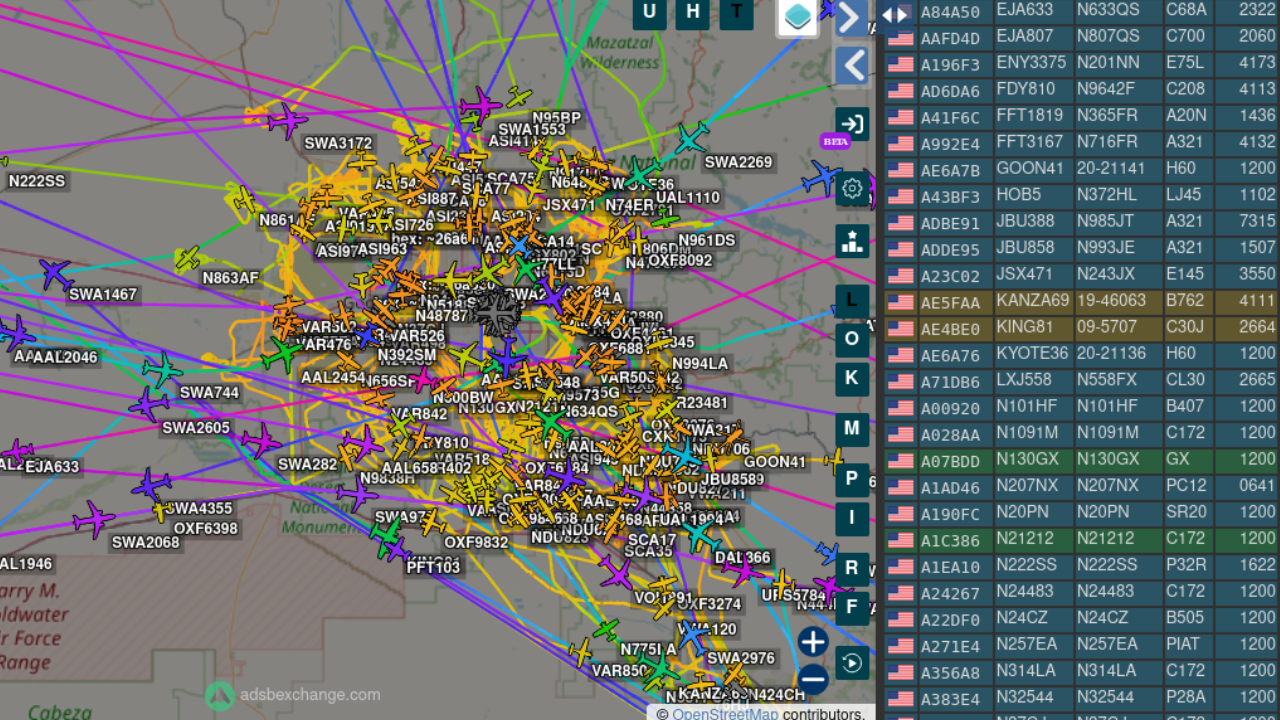
Task: Click the right chevron sidebar button
Action: 852,17
